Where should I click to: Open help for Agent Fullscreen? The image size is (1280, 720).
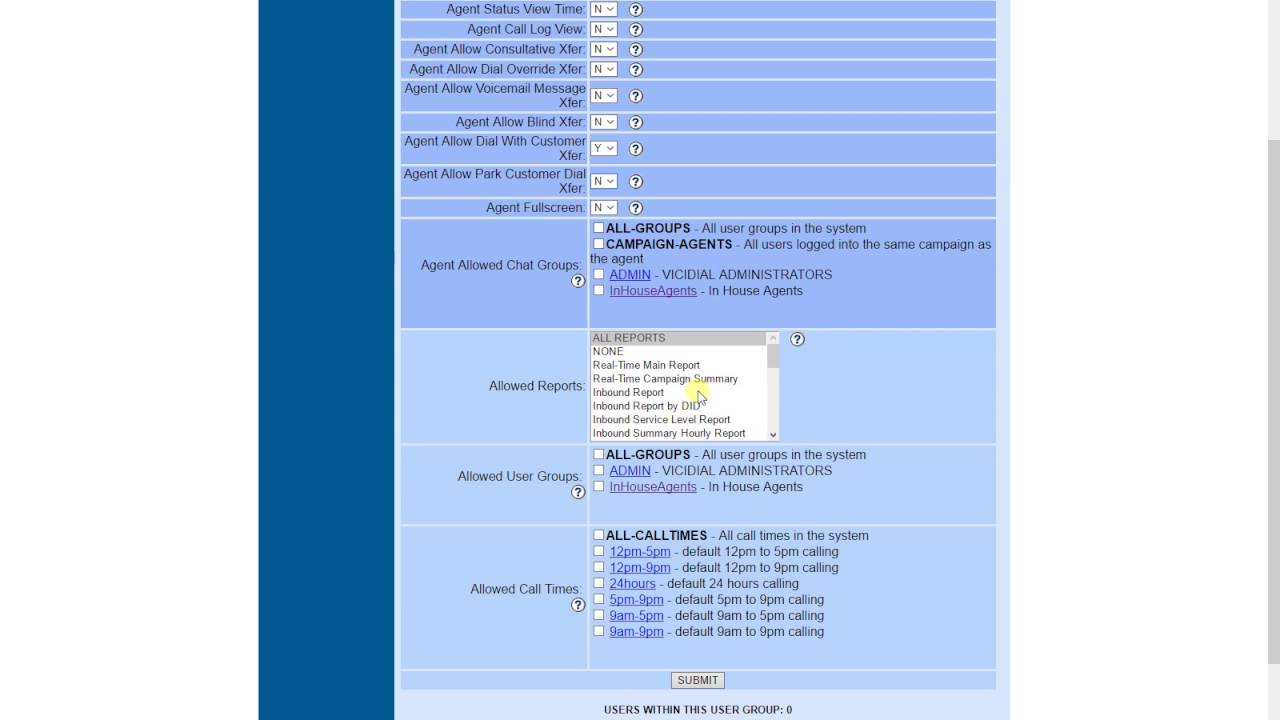[x=636, y=208]
